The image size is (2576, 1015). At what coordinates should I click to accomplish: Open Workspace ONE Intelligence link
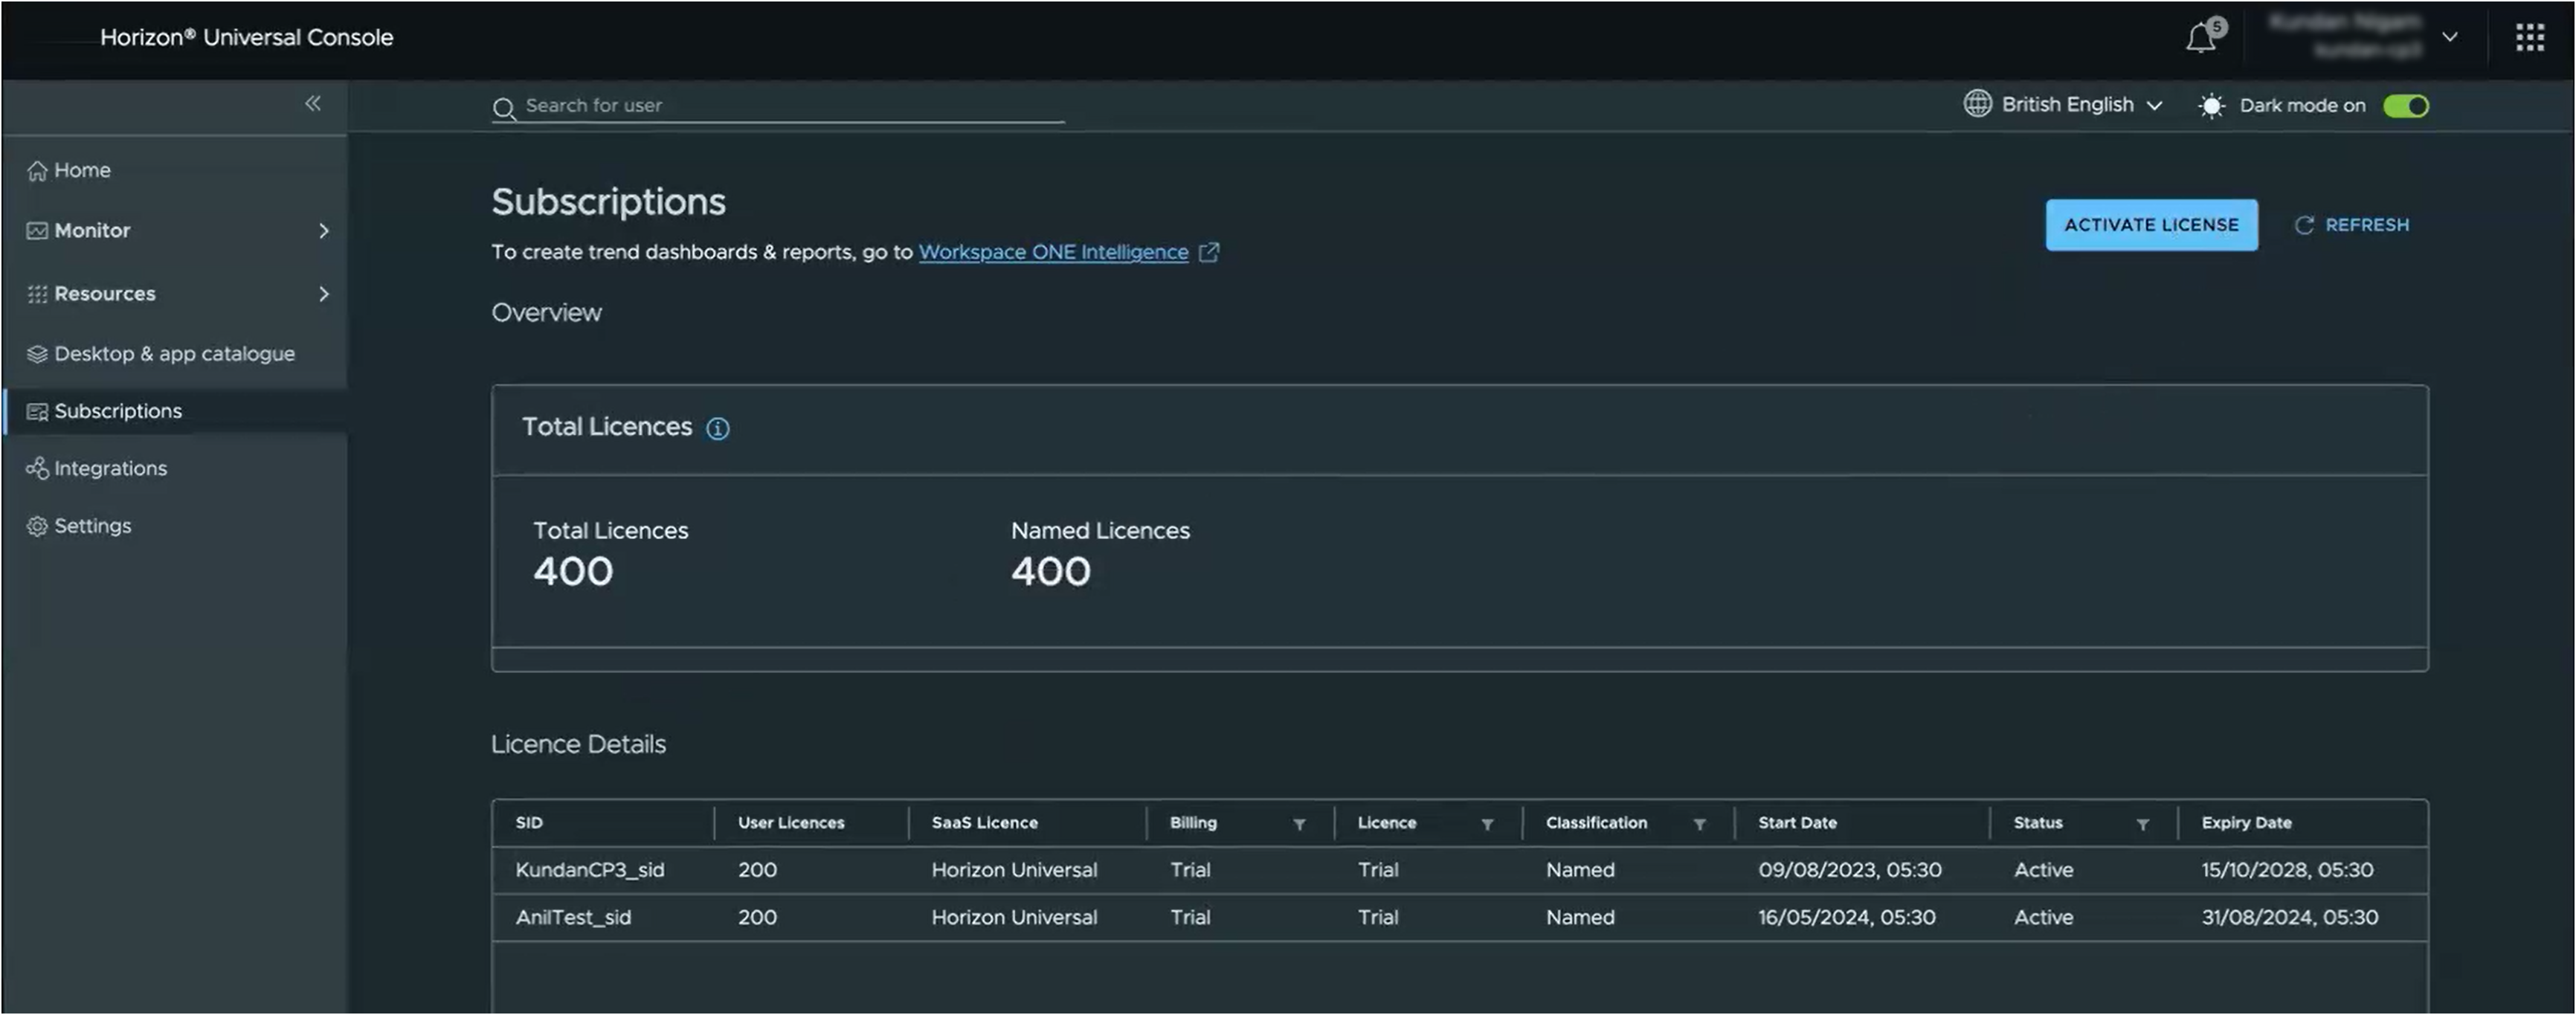(x=1053, y=252)
